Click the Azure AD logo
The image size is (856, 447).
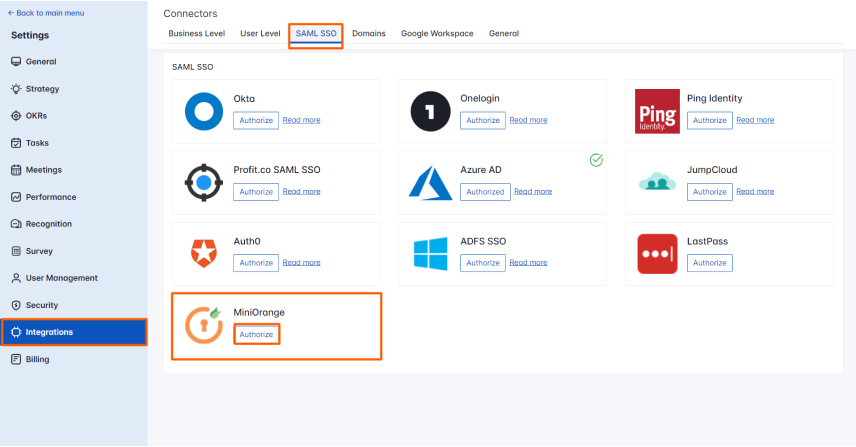[x=430, y=183]
